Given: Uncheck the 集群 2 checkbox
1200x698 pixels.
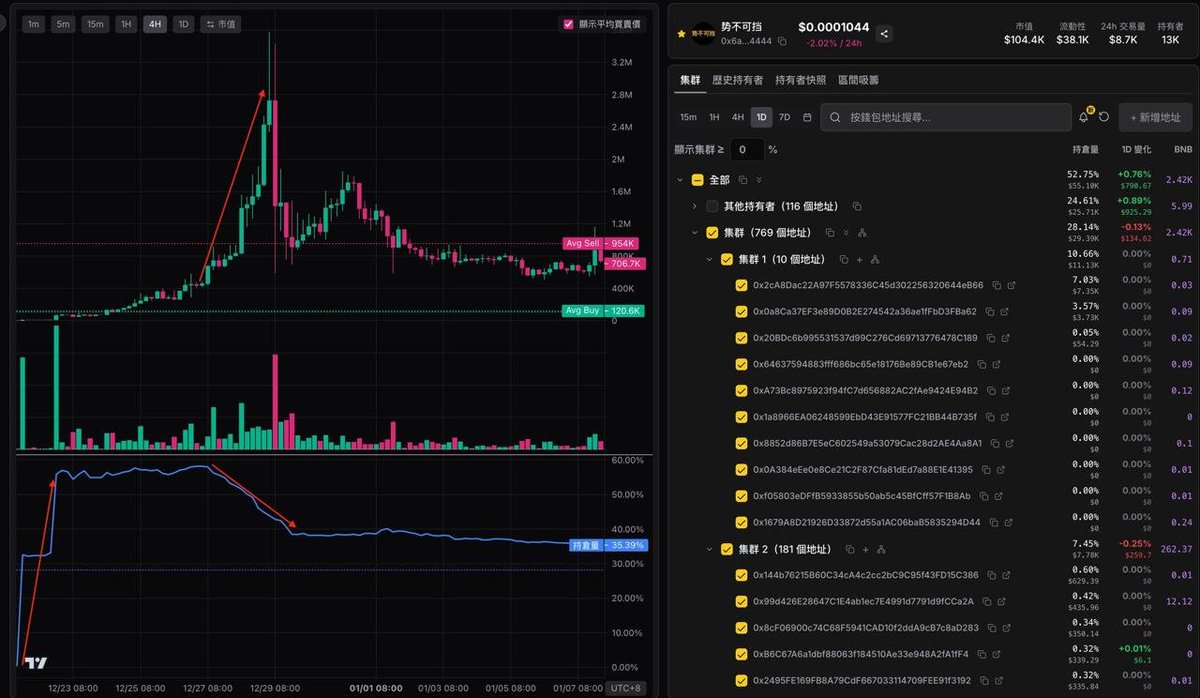Looking at the screenshot, I should coord(727,549).
